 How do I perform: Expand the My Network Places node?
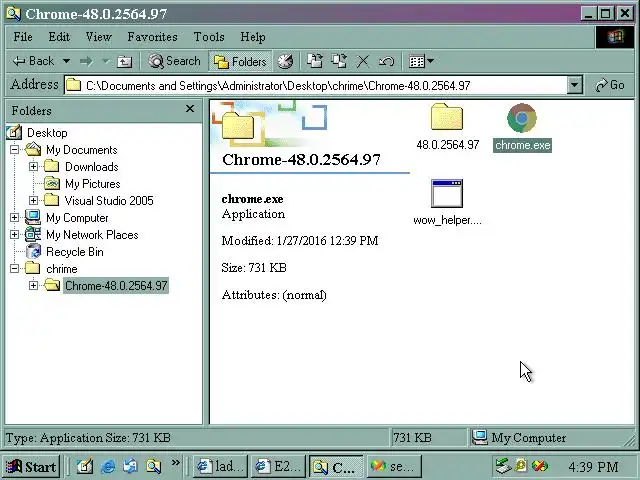[14, 235]
